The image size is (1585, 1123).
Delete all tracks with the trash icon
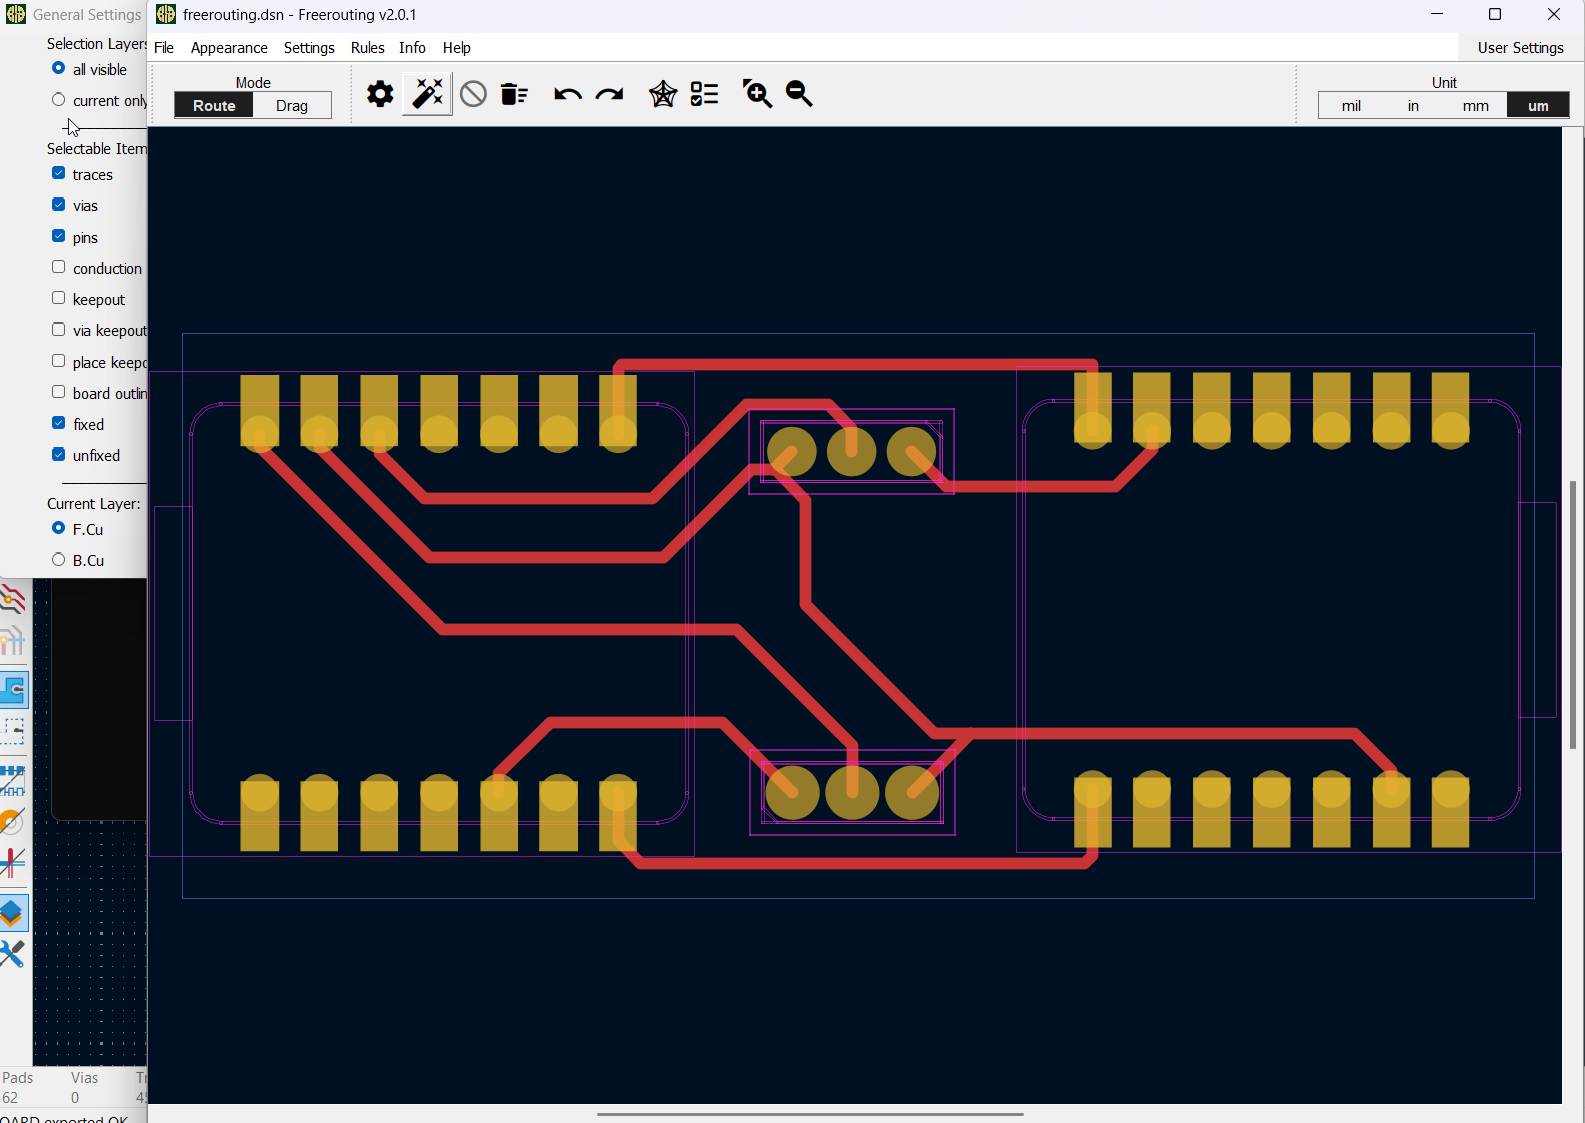(514, 94)
